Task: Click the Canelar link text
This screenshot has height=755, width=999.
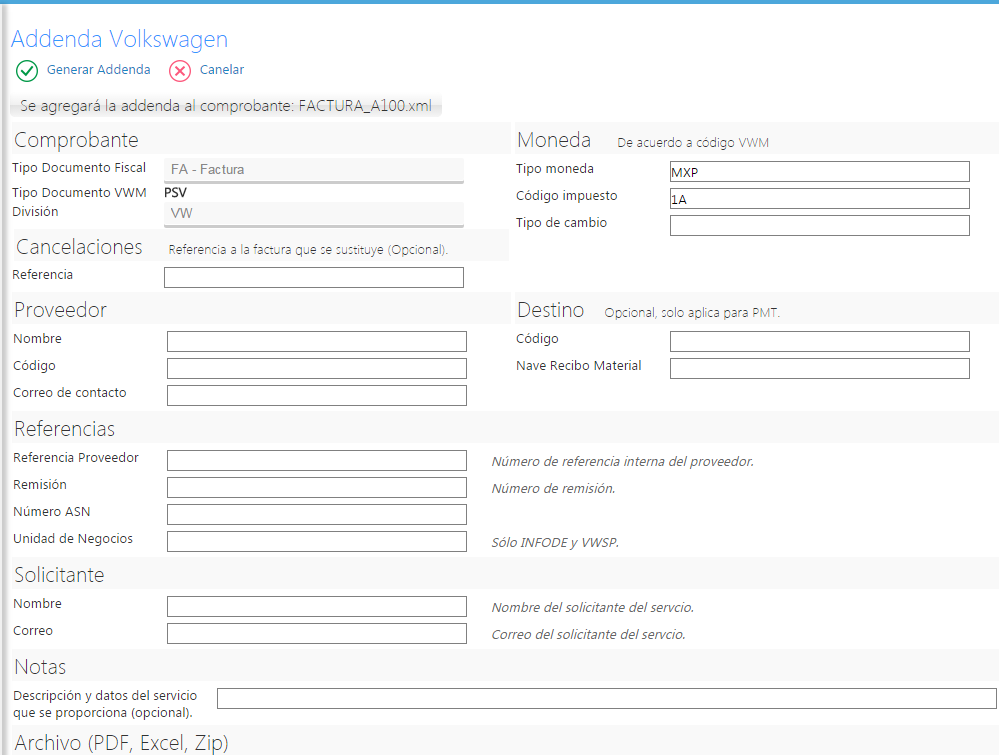Action: pyautogui.click(x=221, y=70)
